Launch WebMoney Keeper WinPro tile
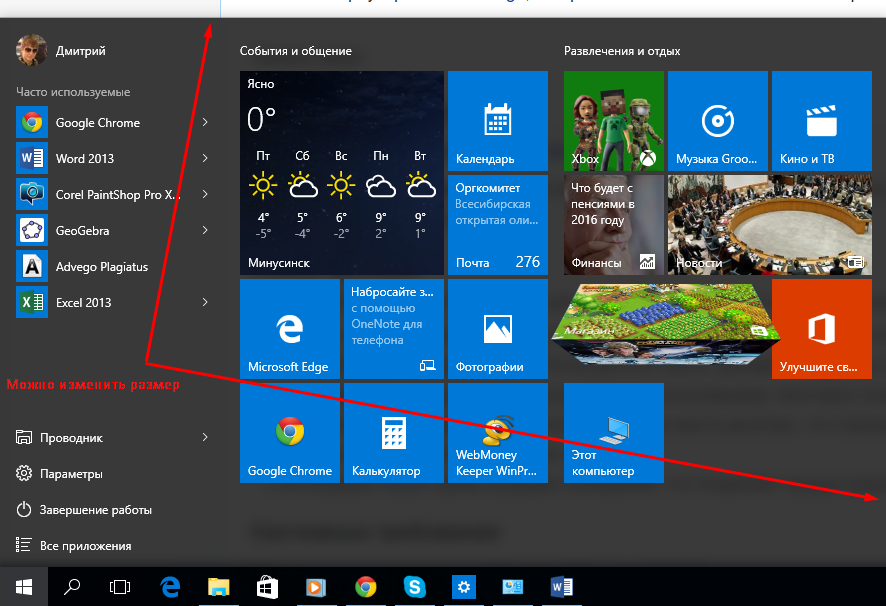The width and height of the screenshot is (886, 606). point(498,433)
